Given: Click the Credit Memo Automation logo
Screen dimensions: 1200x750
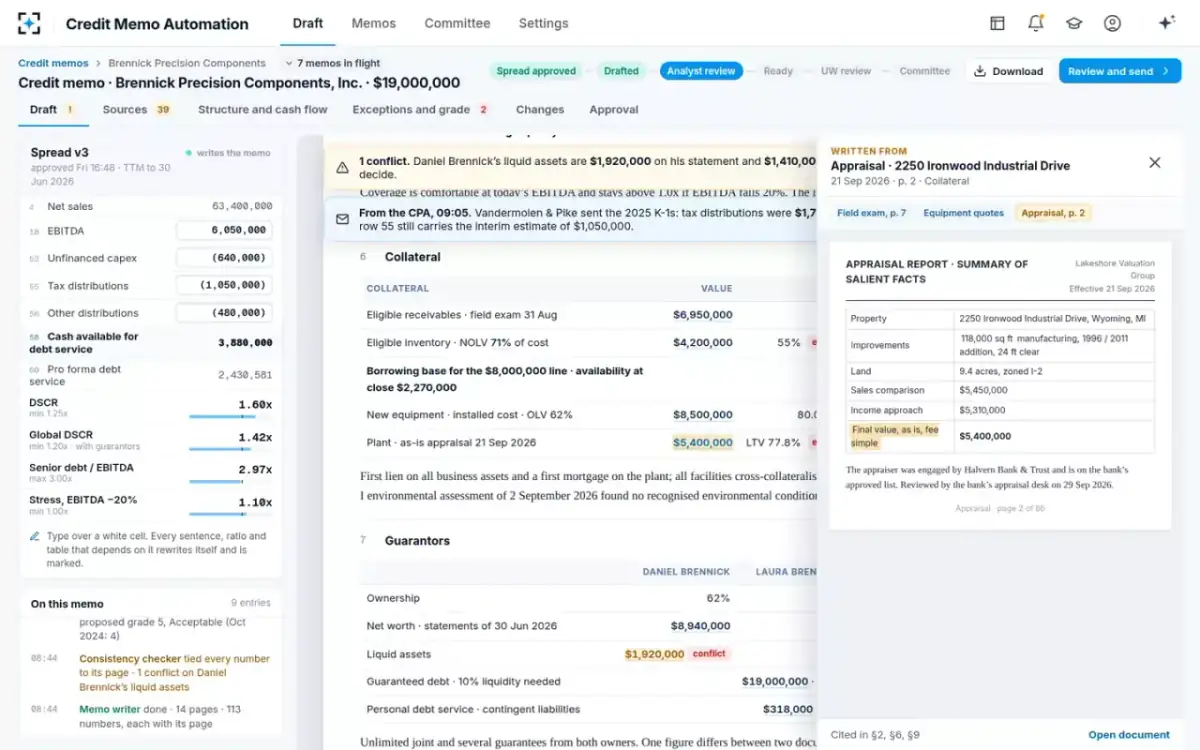Looking at the screenshot, I should click(x=30, y=23).
